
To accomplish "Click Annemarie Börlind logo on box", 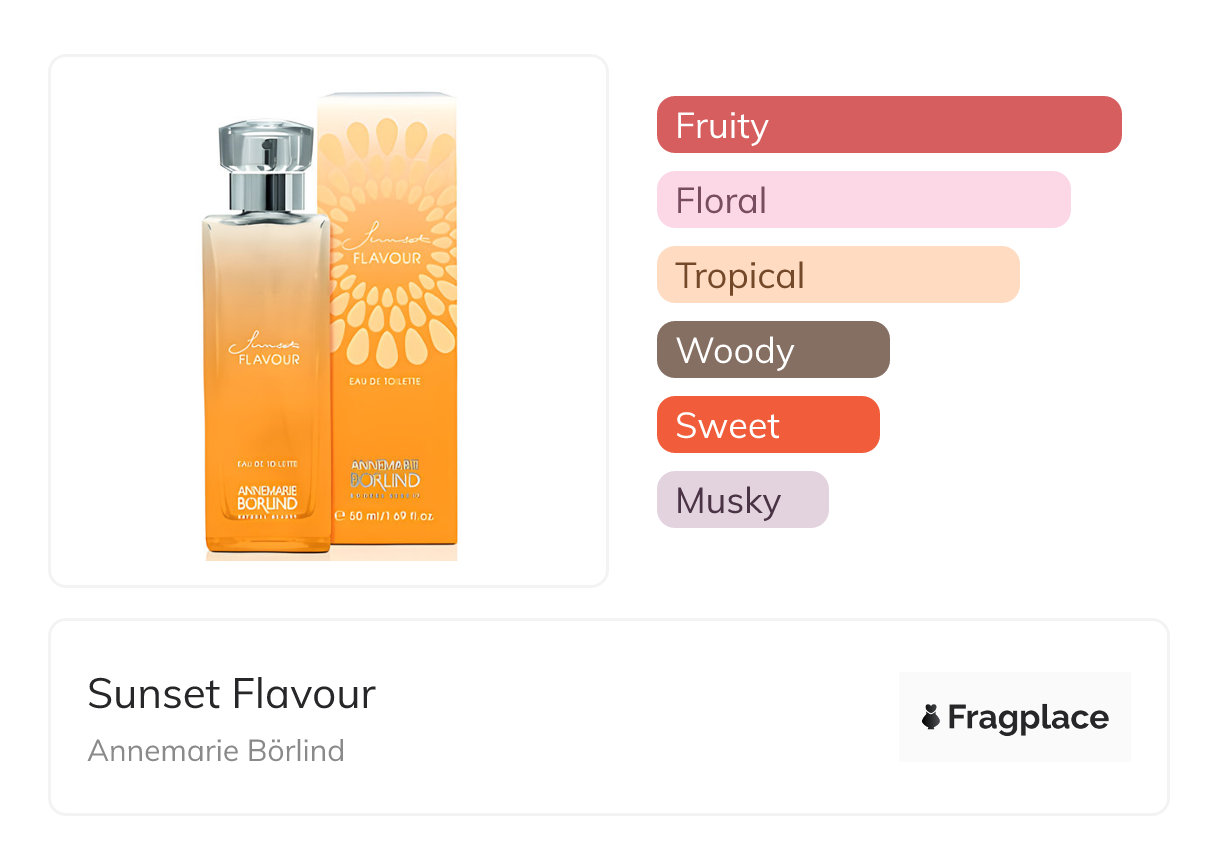I will click(x=386, y=474).
